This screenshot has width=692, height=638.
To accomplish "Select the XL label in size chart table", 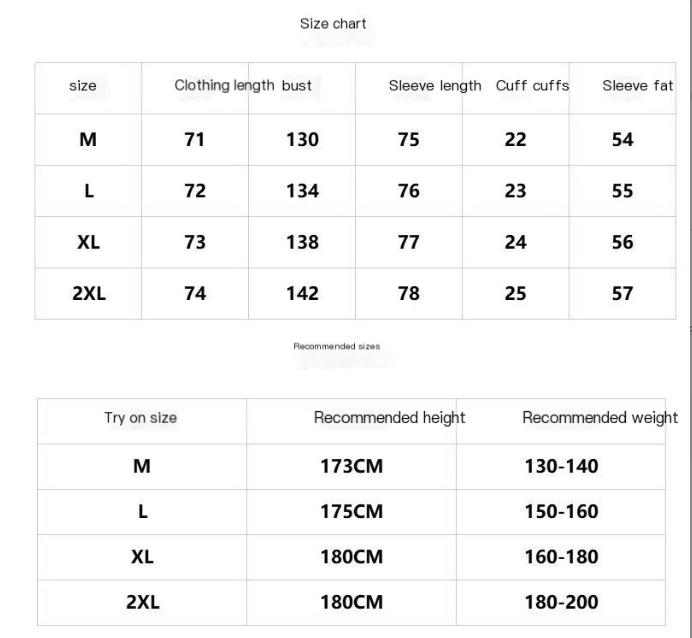I will tap(88, 242).
